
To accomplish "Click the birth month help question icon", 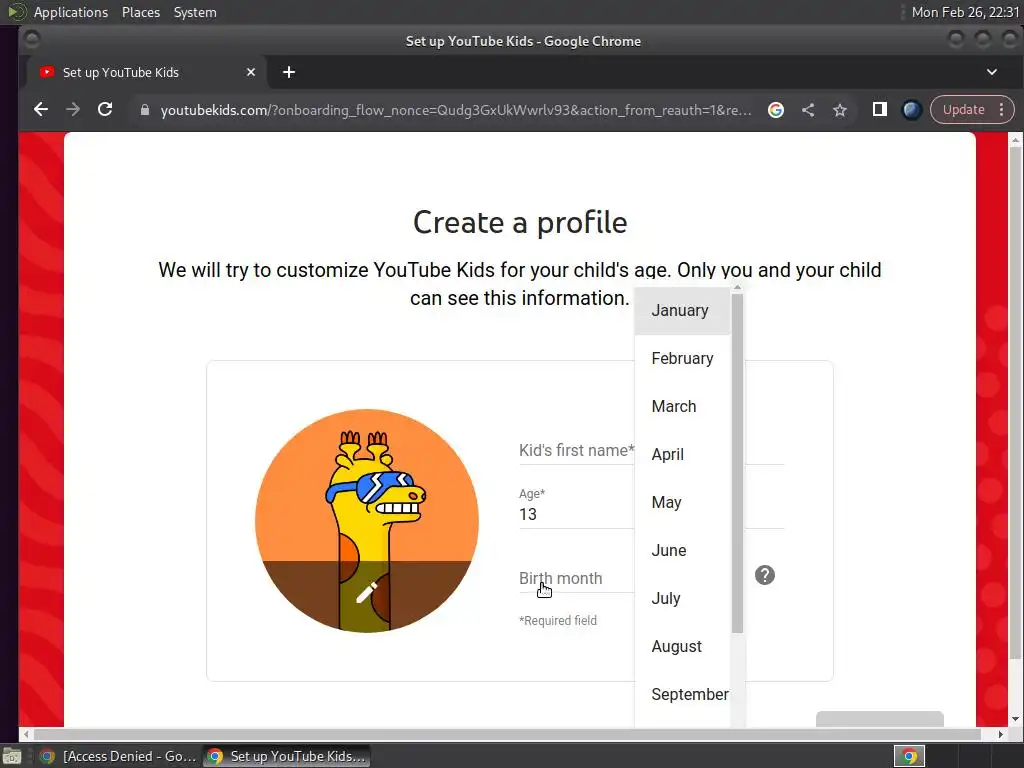I will tap(765, 575).
